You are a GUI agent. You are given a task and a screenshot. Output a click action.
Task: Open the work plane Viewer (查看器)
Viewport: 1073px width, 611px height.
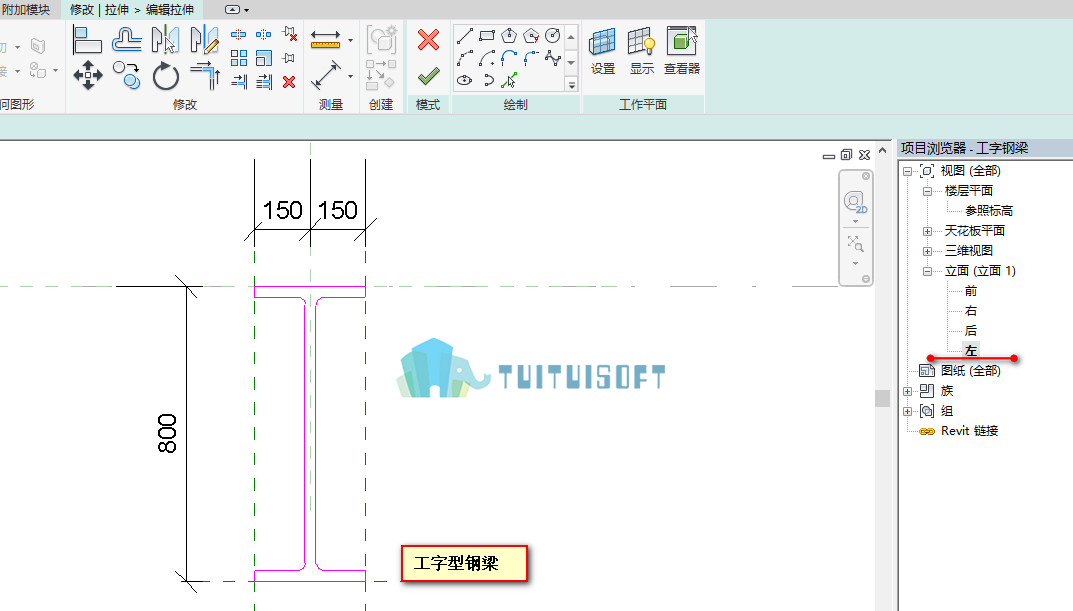coord(682,51)
